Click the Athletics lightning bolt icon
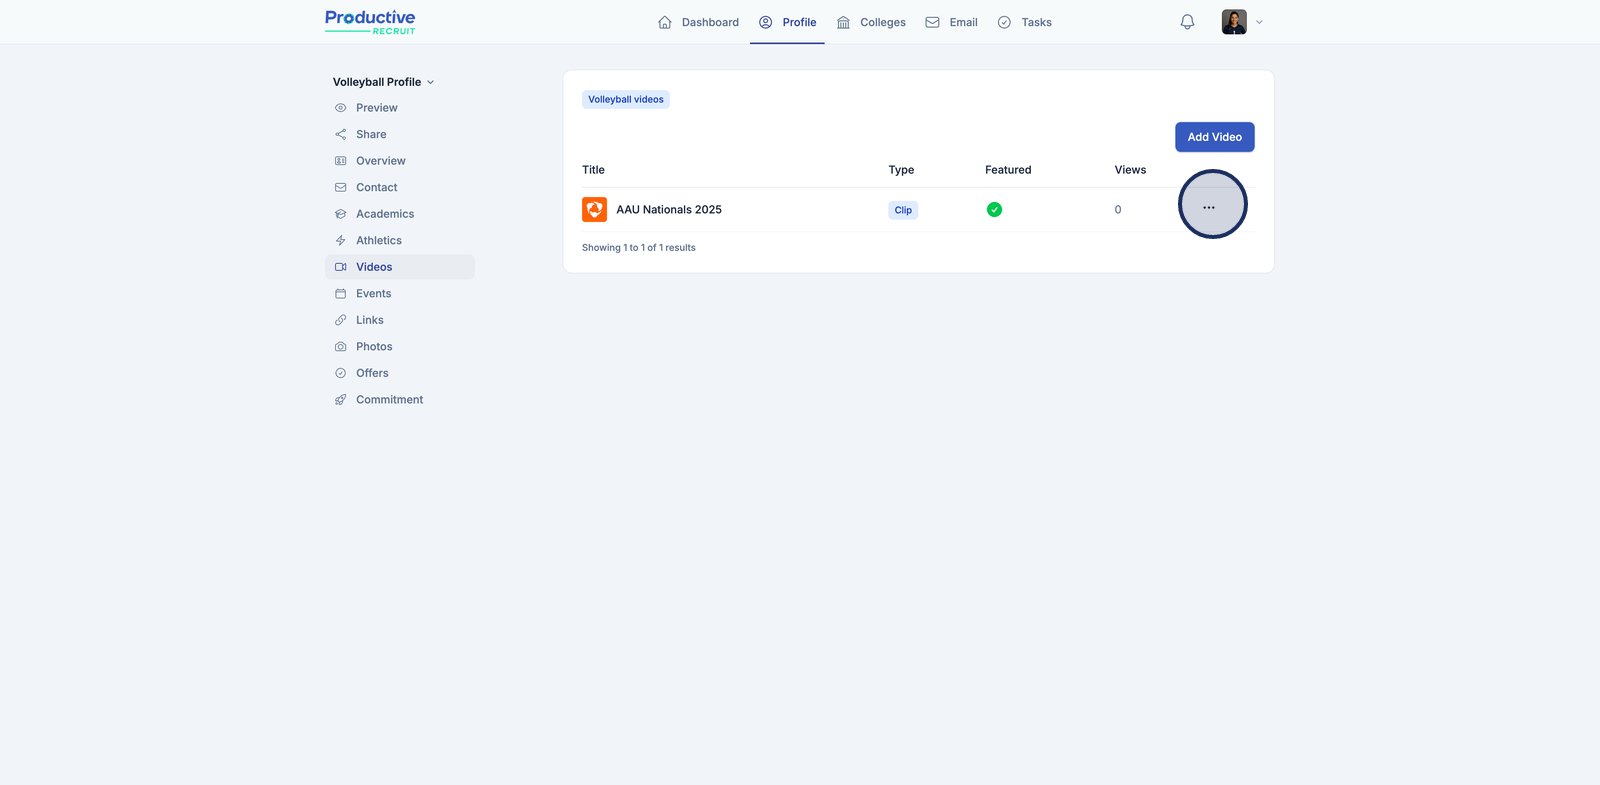Viewport: 1600px width, 785px height. click(x=341, y=241)
